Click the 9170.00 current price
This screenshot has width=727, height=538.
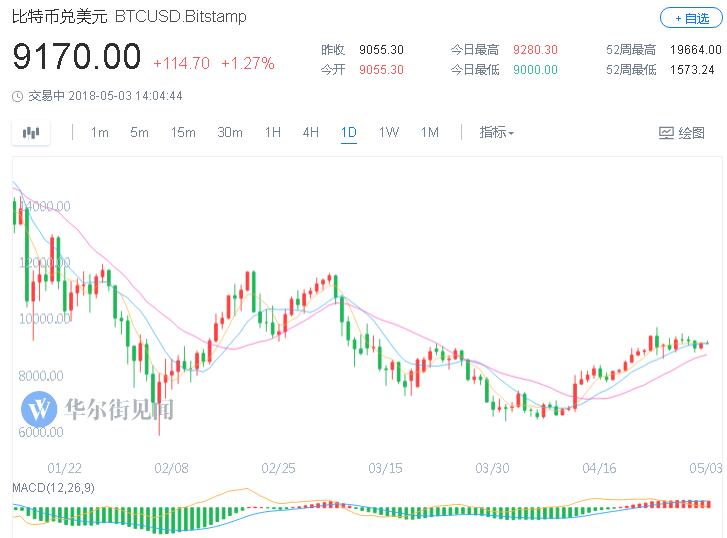77,57
